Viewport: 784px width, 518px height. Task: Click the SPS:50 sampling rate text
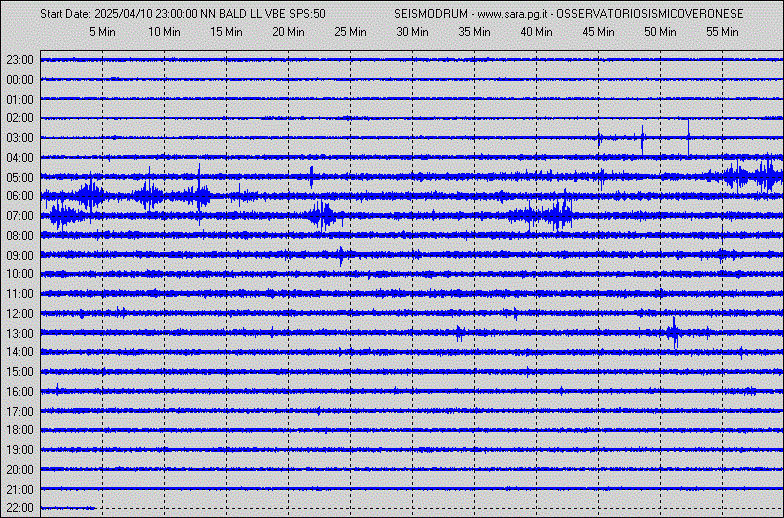pyautogui.click(x=308, y=14)
